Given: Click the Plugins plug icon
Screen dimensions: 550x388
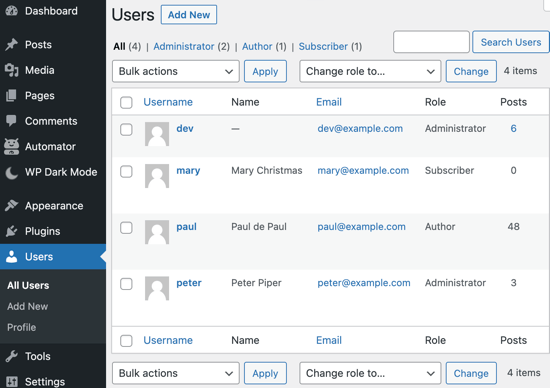Looking at the screenshot, I should coord(12,231).
